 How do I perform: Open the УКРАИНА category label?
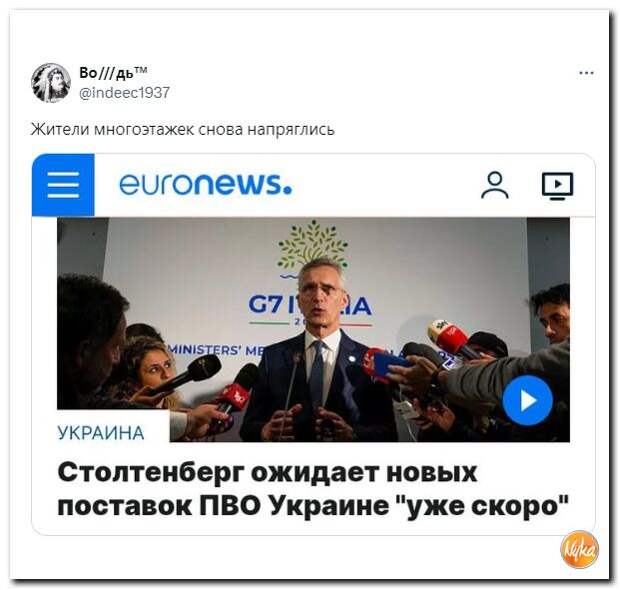(x=101, y=433)
